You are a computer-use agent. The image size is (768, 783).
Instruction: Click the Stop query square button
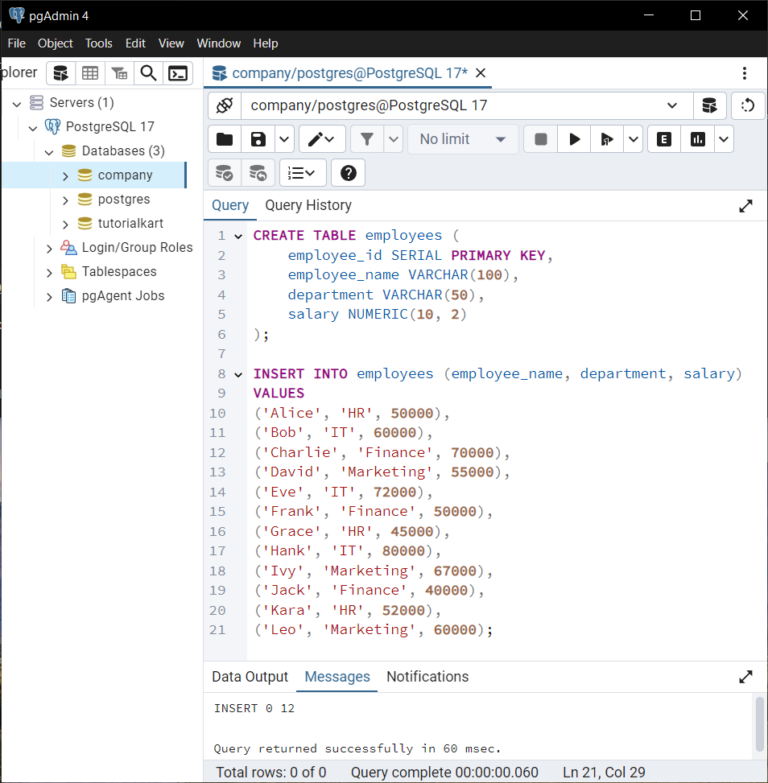pyautogui.click(x=541, y=139)
